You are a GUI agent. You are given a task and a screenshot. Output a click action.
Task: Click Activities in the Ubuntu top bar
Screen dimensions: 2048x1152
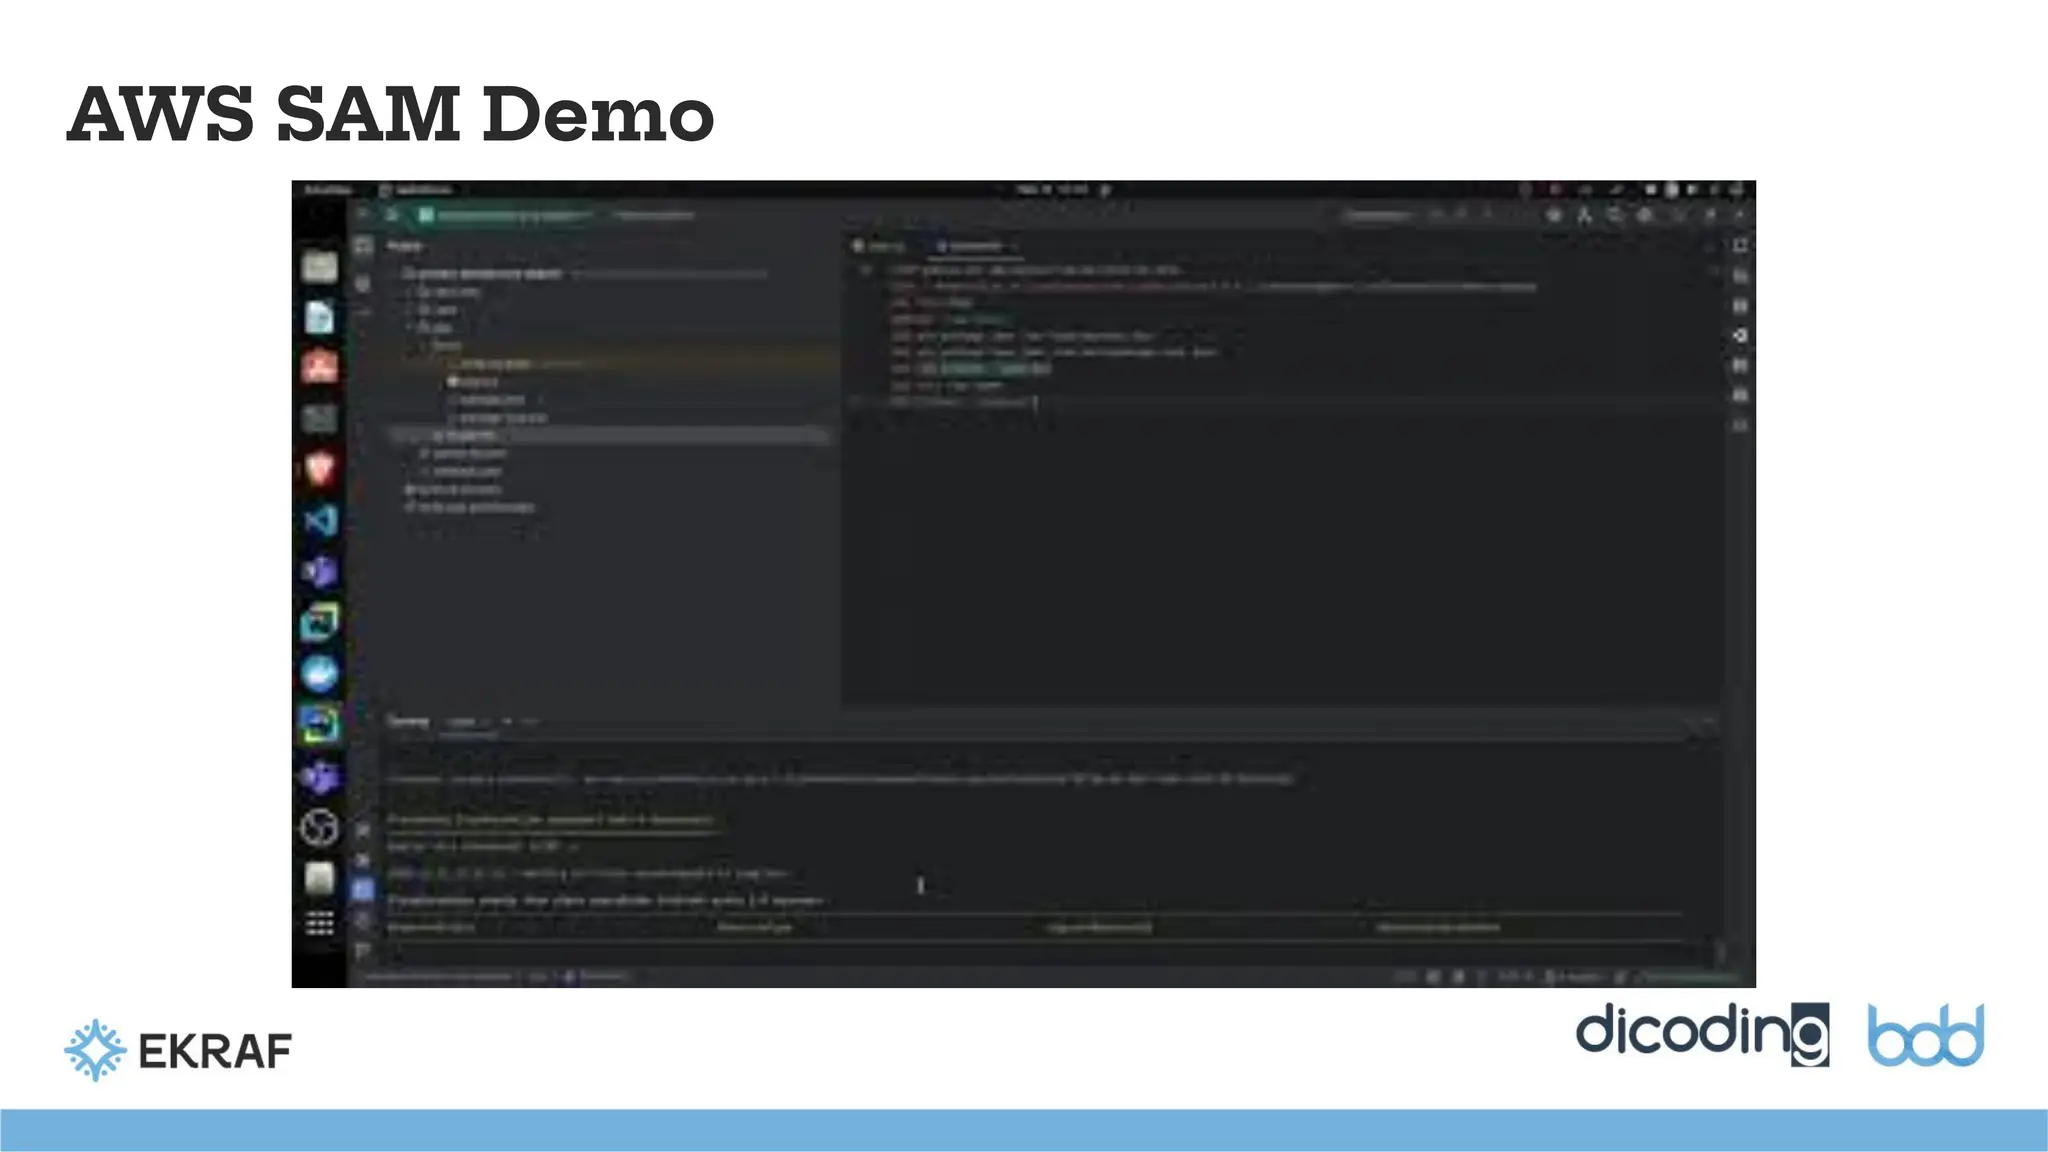pos(328,189)
